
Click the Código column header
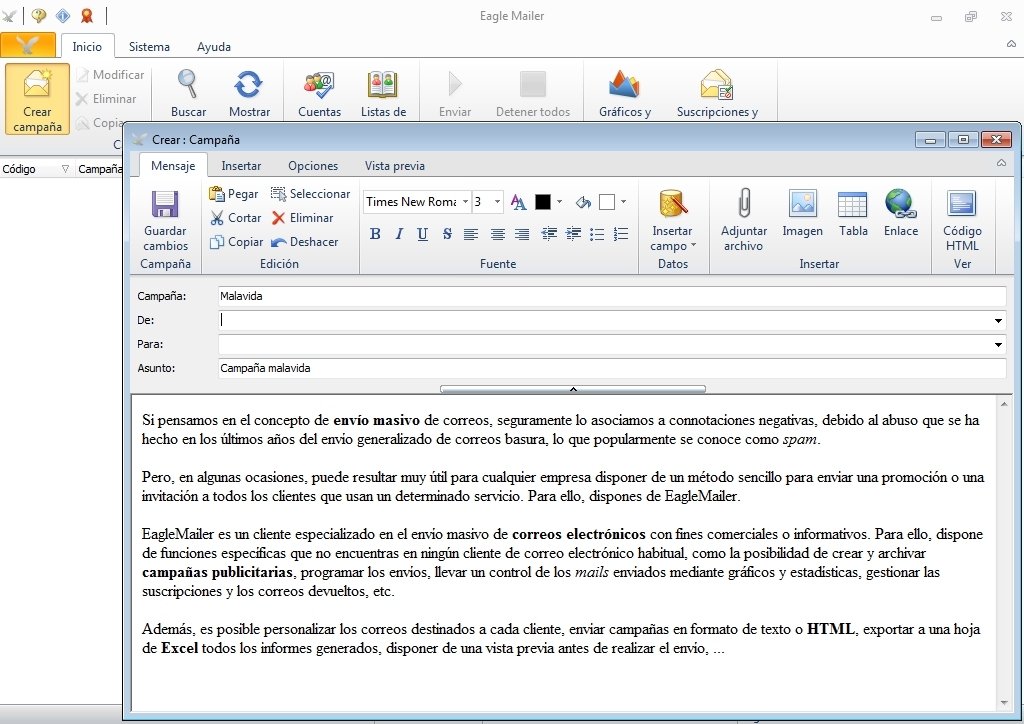[x=36, y=169]
